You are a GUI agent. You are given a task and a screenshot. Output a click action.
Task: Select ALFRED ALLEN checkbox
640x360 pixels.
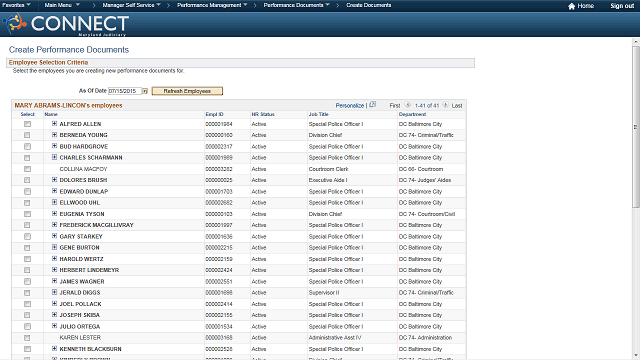point(27,124)
